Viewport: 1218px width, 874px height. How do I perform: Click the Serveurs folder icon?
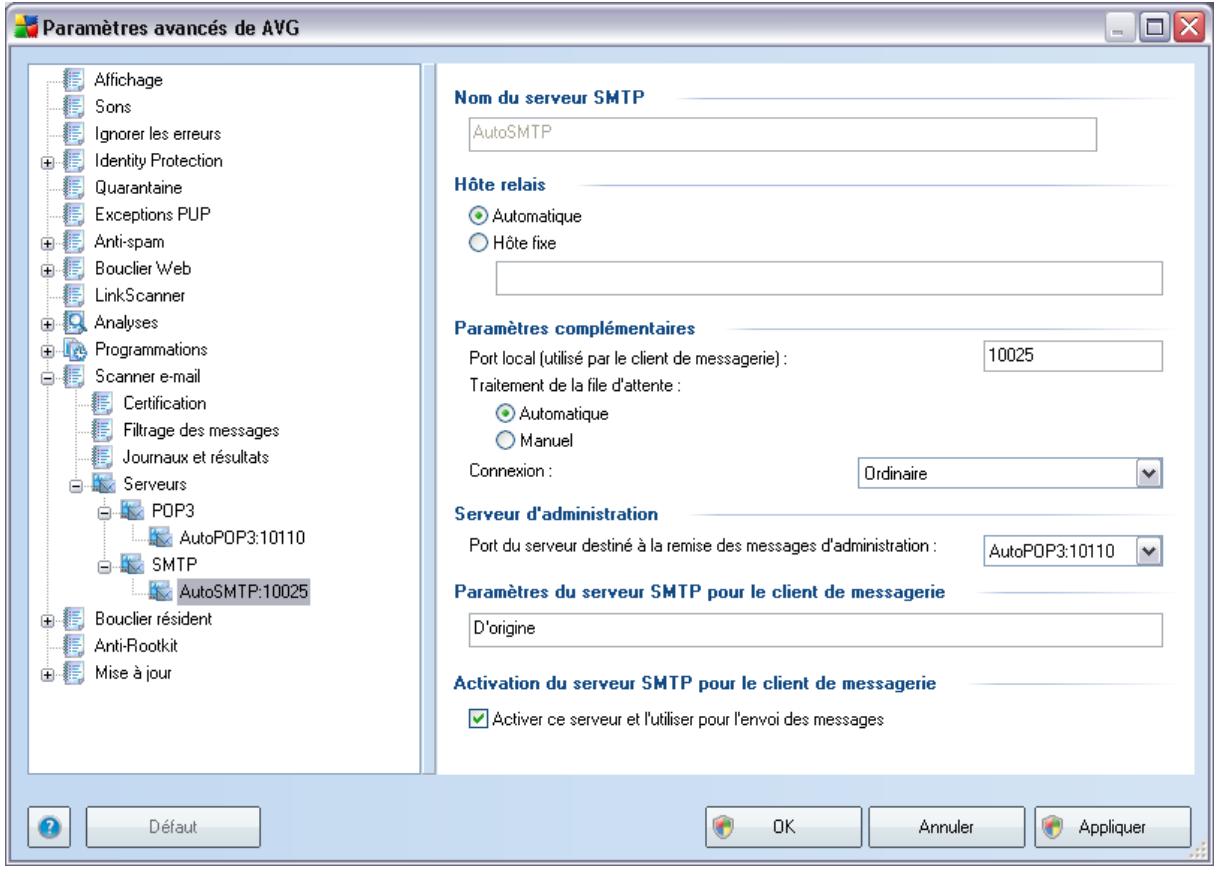click(102, 484)
